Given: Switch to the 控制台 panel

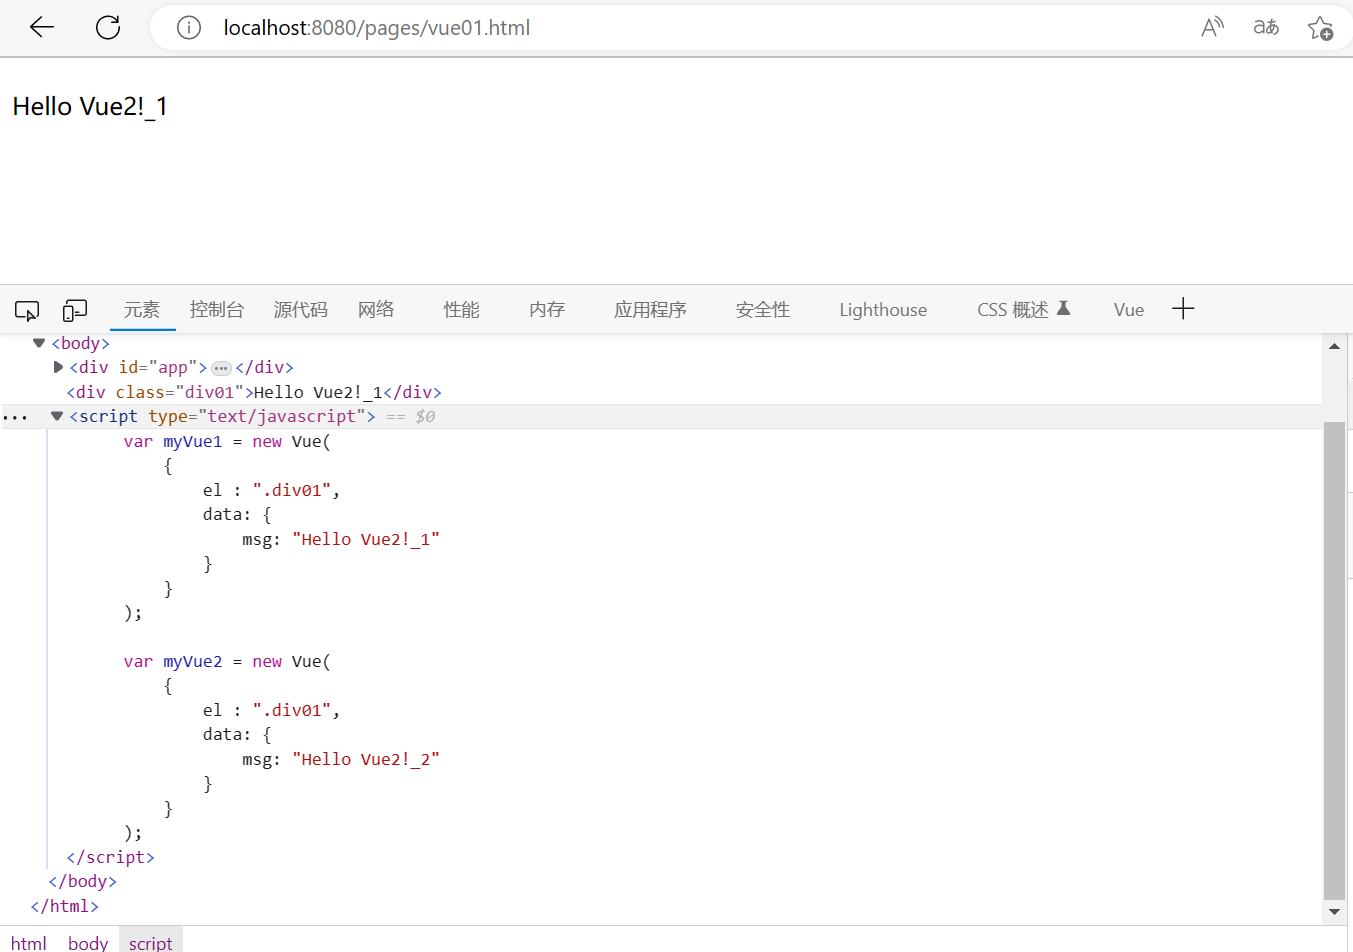Looking at the screenshot, I should pyautogui.click(x=216, y=309).
